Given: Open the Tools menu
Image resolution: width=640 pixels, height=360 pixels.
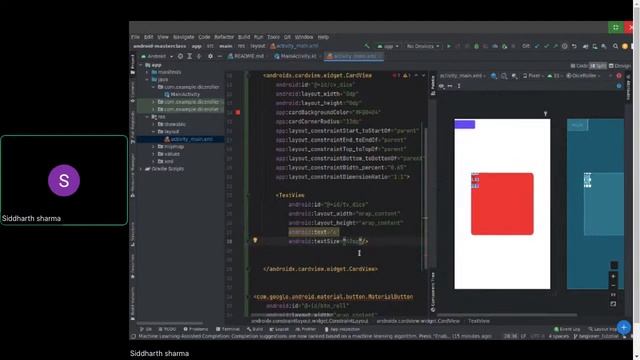Looking at the screenshot, I should 273,37.
